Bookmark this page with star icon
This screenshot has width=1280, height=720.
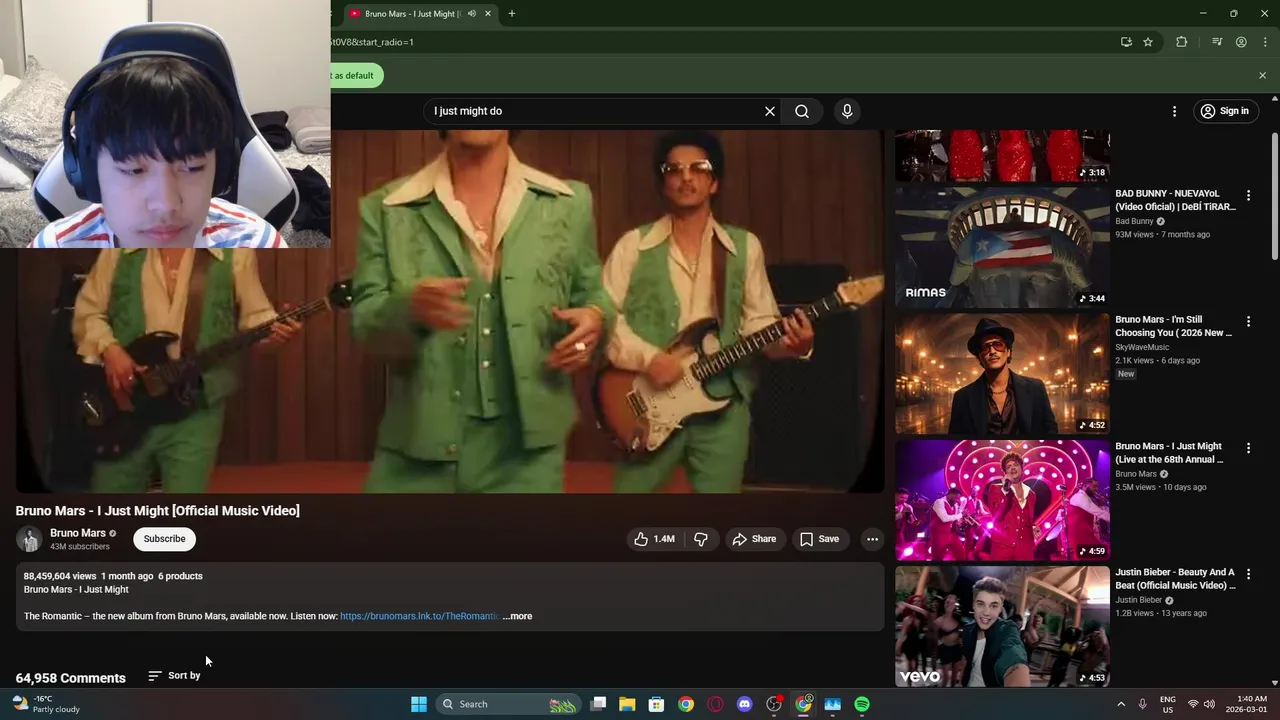pos(1148,42)
